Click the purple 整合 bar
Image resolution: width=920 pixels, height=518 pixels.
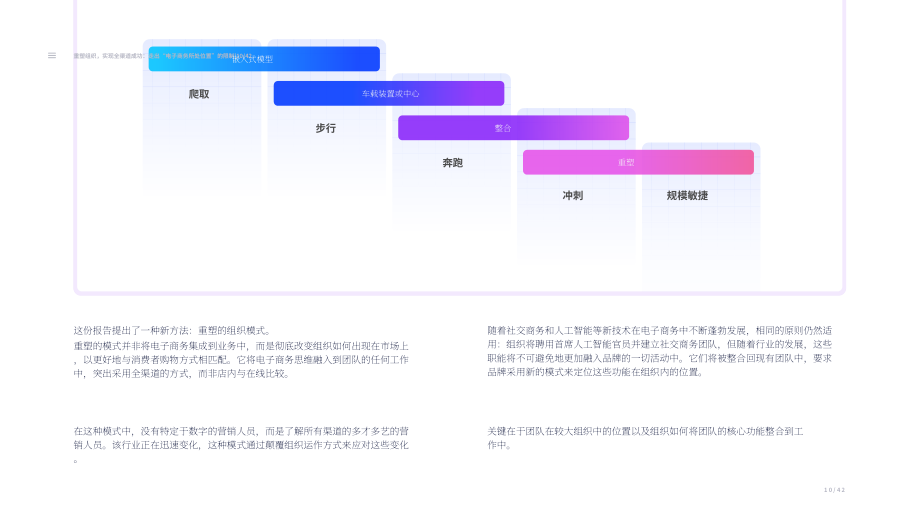click(513, 128)
